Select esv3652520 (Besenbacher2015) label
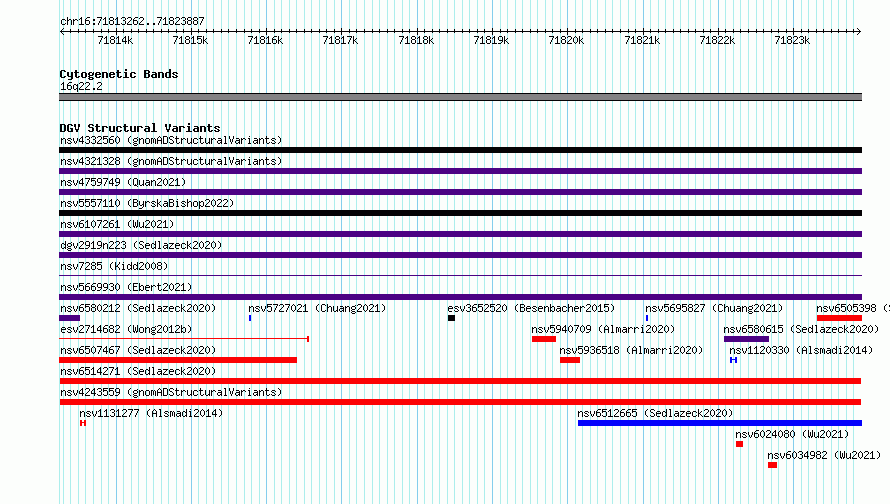The image size is (890, 504). [531, 308]
